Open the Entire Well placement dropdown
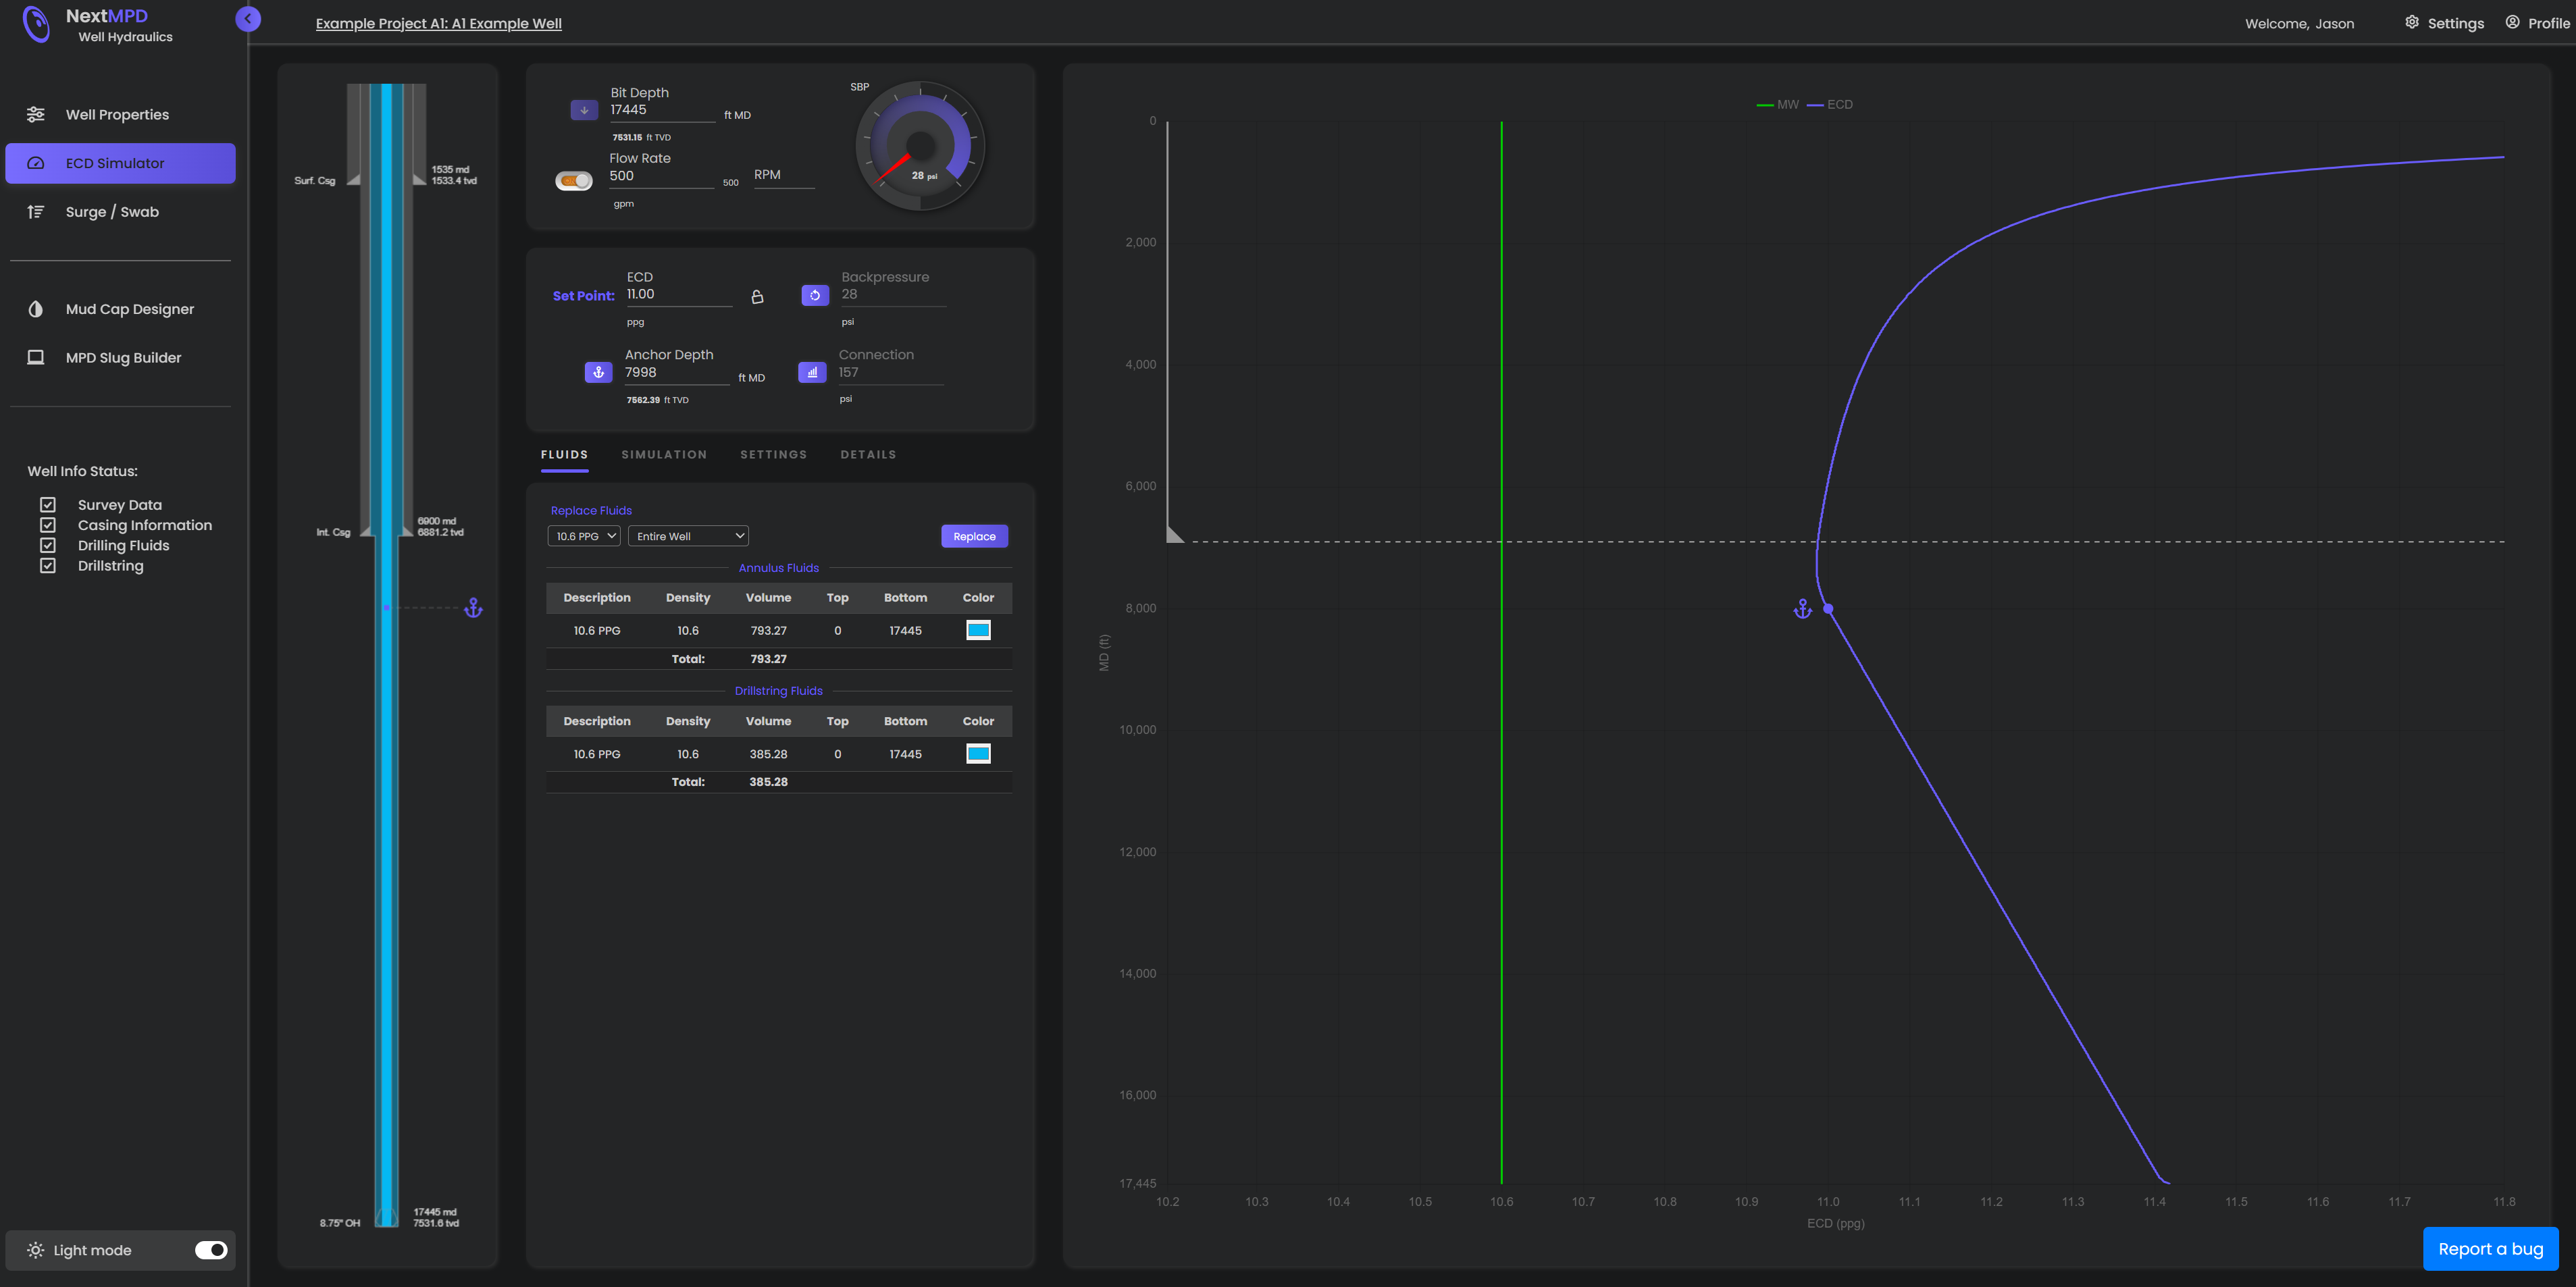The width and height of the screenshot is (2576, 1287). click(688, 535)
